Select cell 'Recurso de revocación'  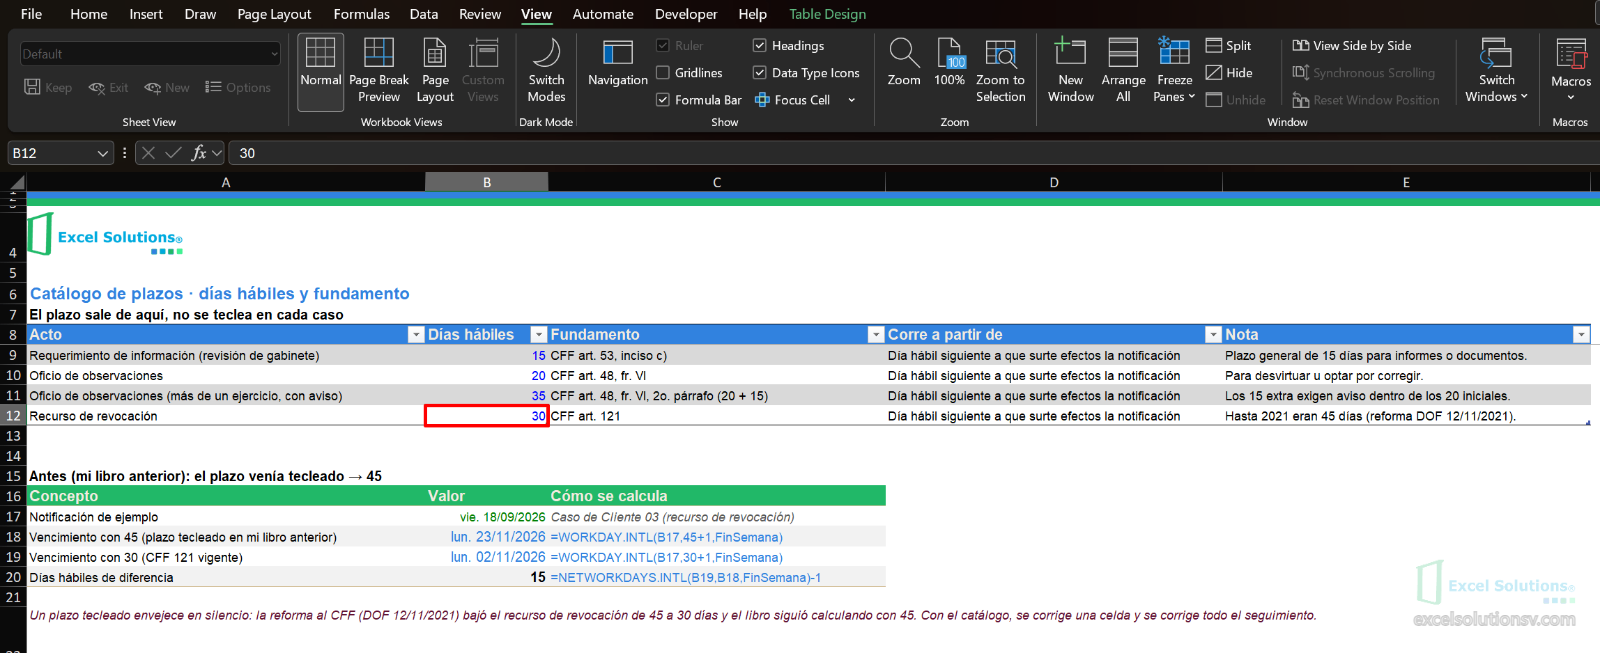click(226, 416)
